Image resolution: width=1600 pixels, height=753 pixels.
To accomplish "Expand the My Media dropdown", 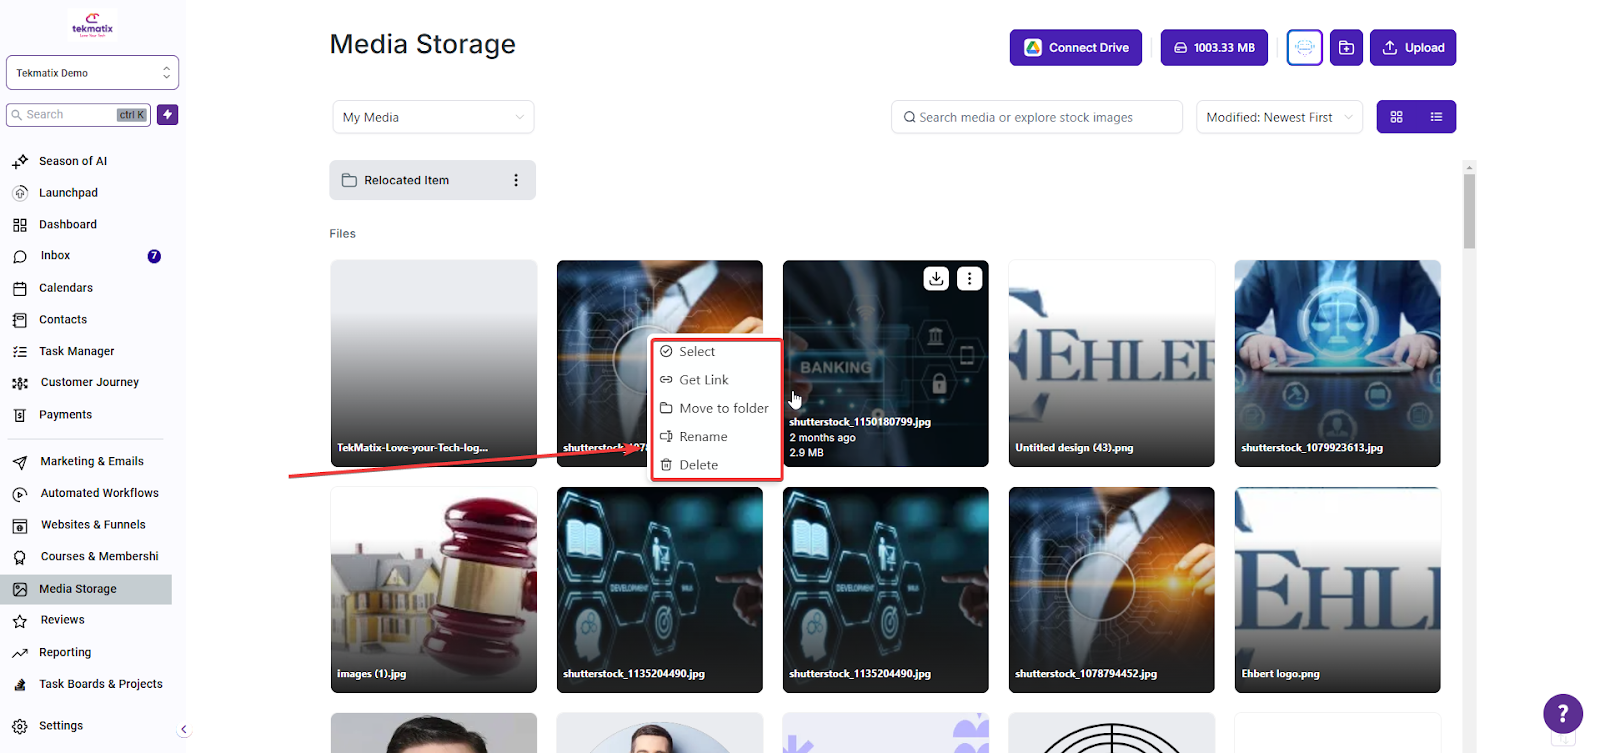I will [x=433, y=117].
